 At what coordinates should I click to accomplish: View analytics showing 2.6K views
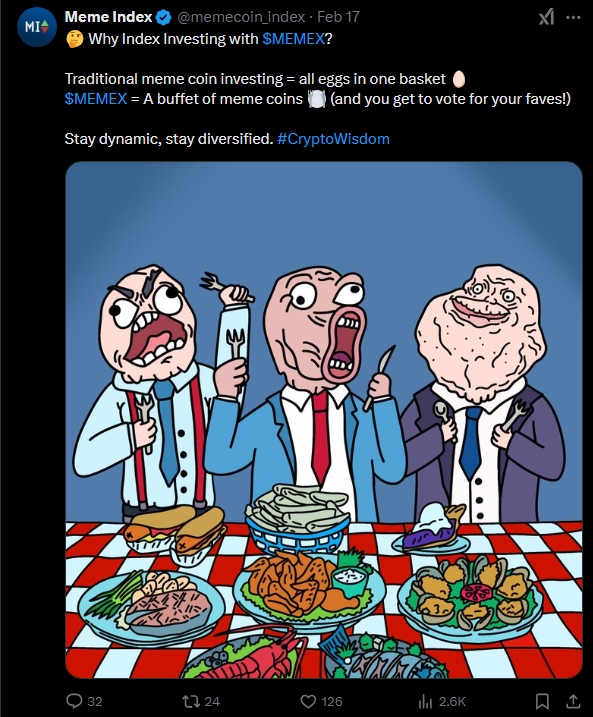[425, 701]
